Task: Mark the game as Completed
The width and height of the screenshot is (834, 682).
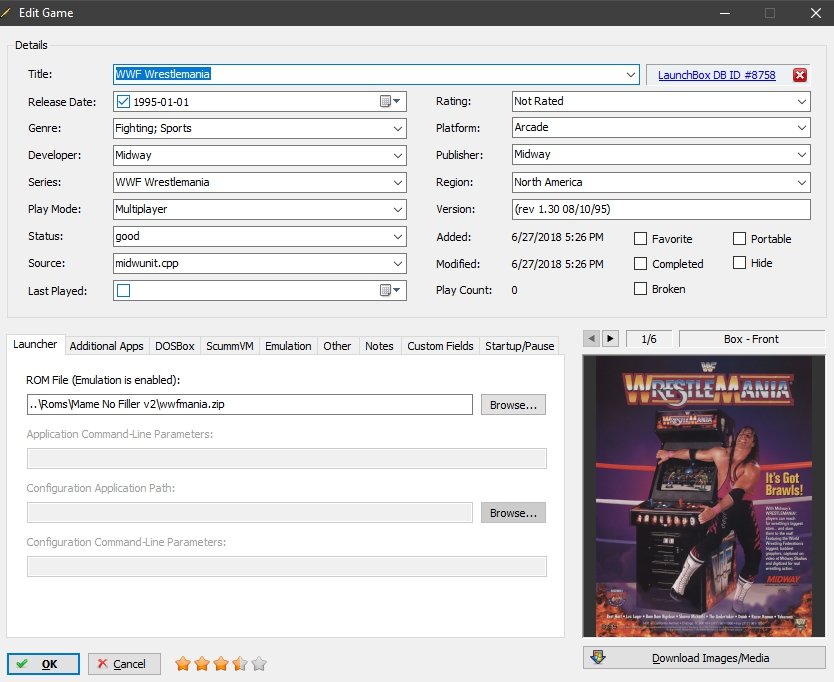Action: click(640, 263)
